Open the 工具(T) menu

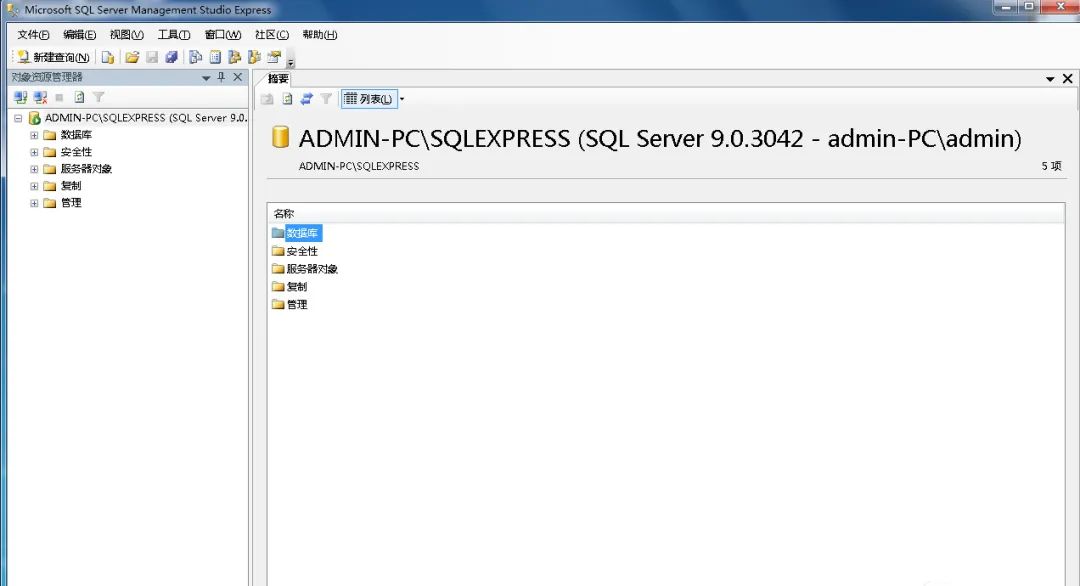coord(174,34)
